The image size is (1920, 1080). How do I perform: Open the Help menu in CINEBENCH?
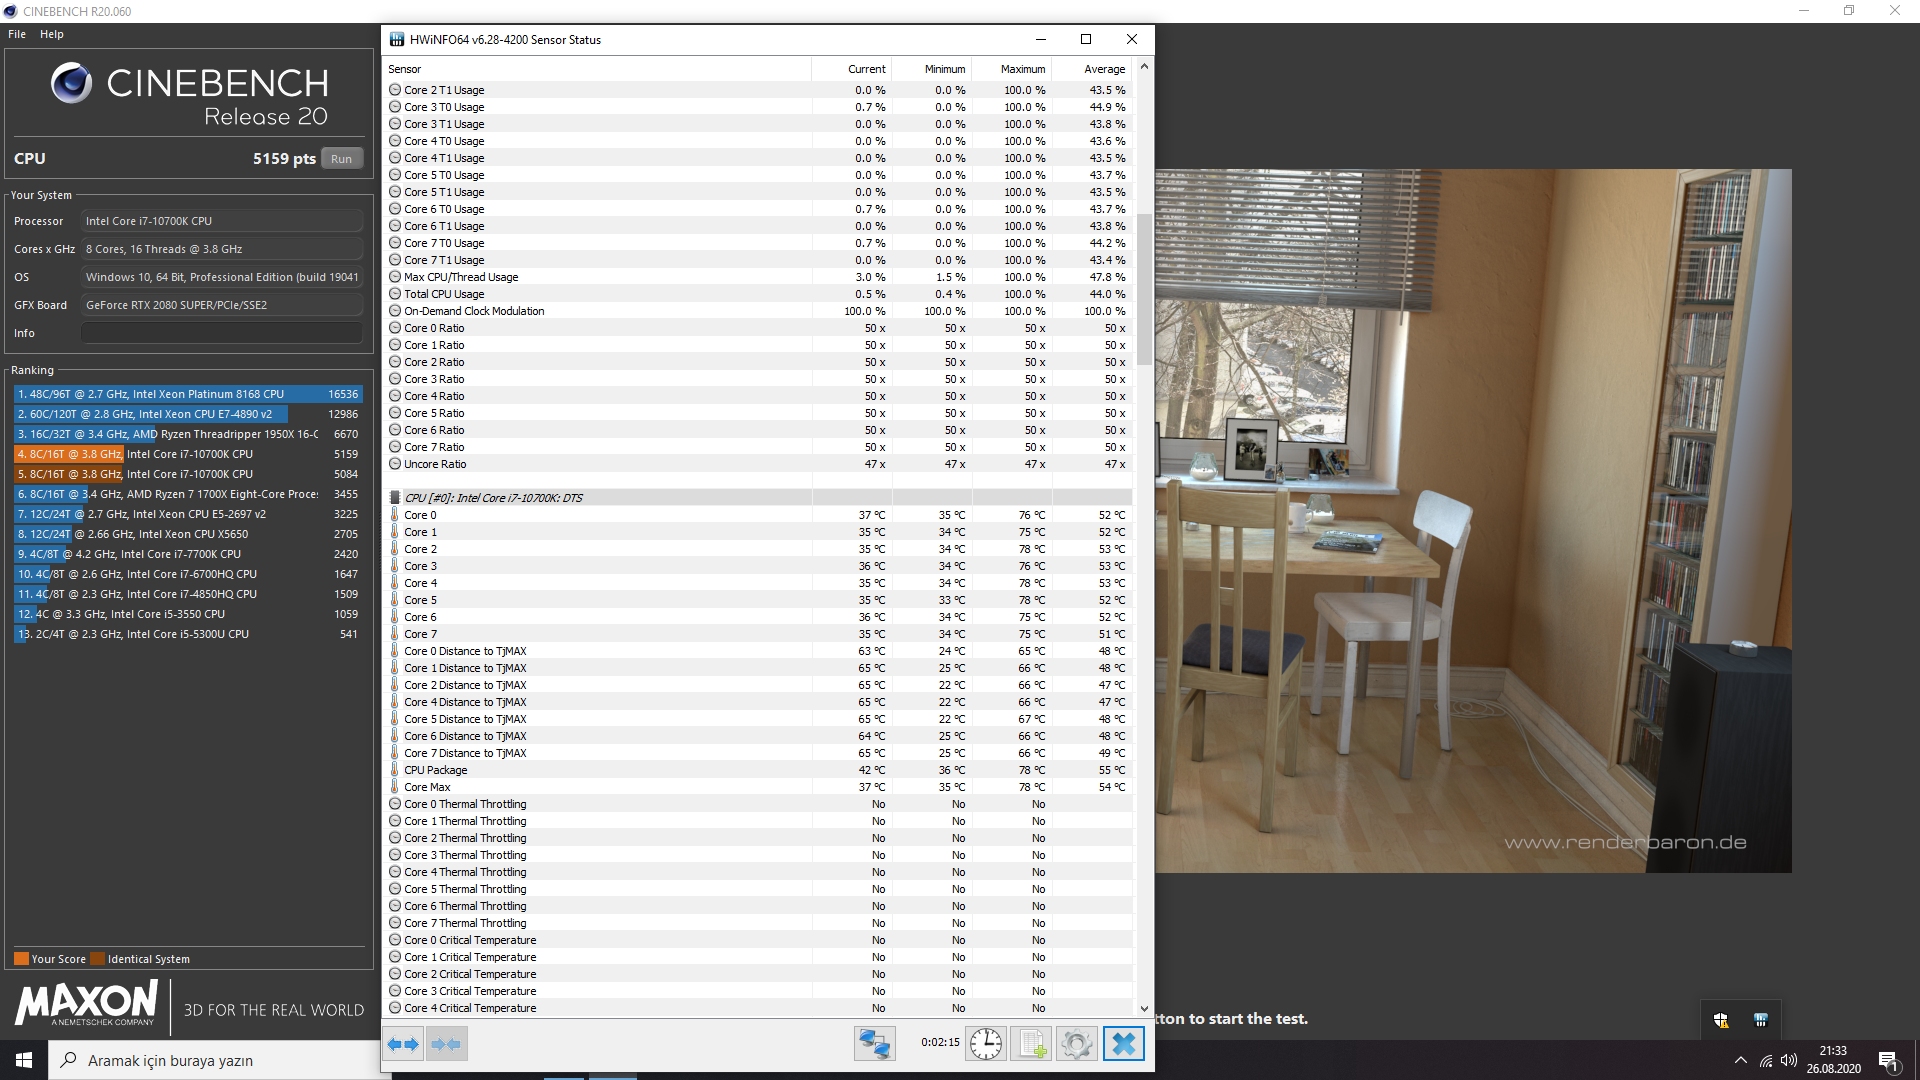pos(52,34)
